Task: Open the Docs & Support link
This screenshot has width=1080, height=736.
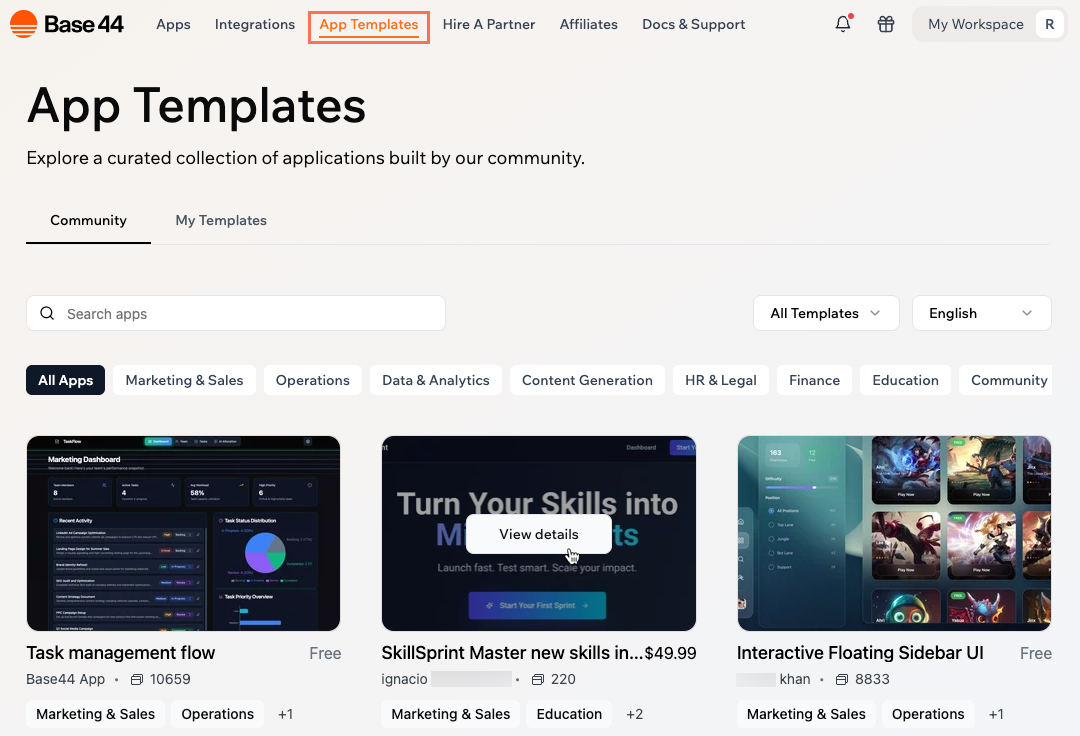Action: [693, 24]
